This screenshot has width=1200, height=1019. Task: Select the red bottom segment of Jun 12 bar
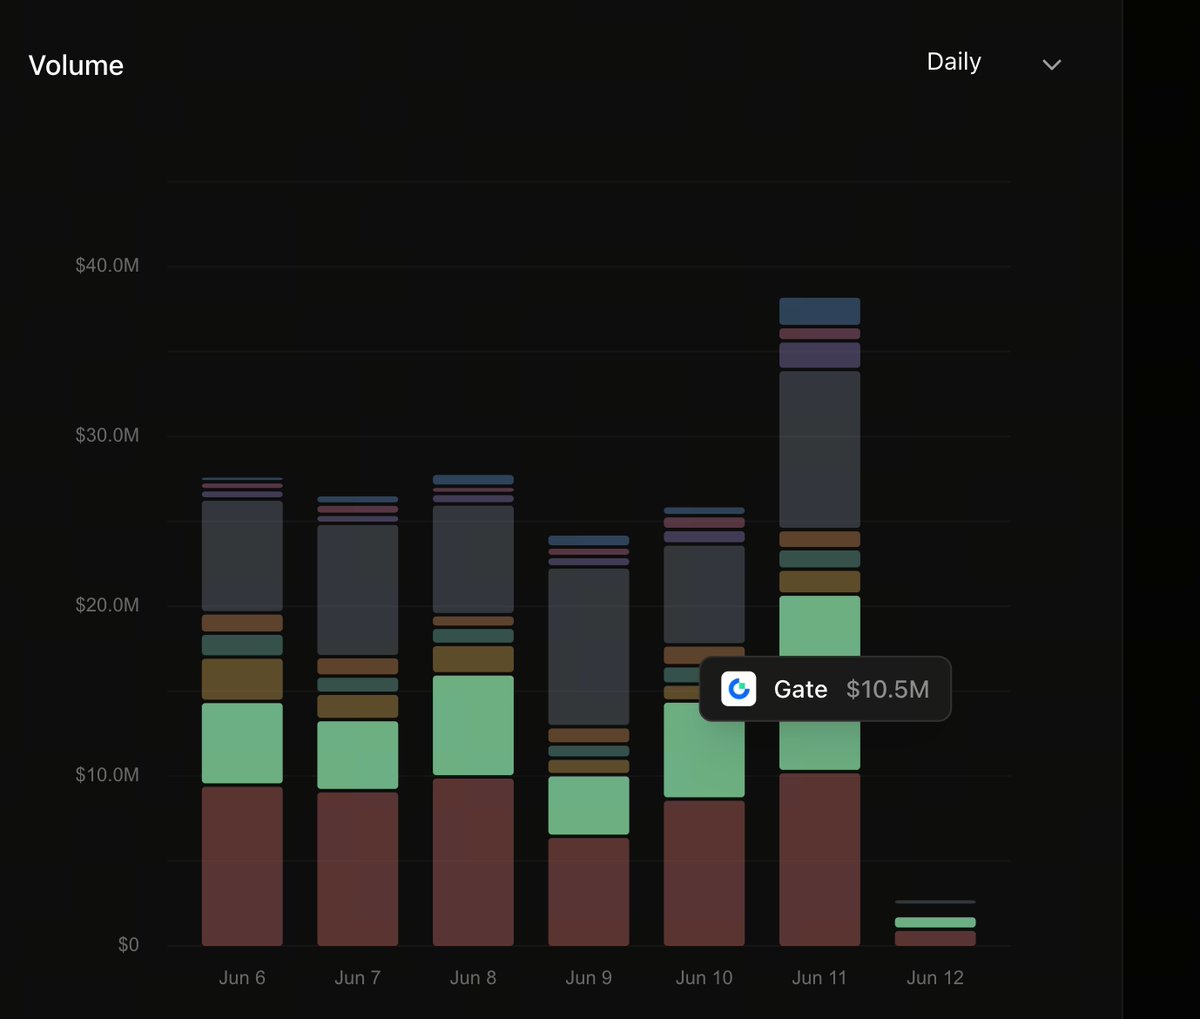coord(935,938)
